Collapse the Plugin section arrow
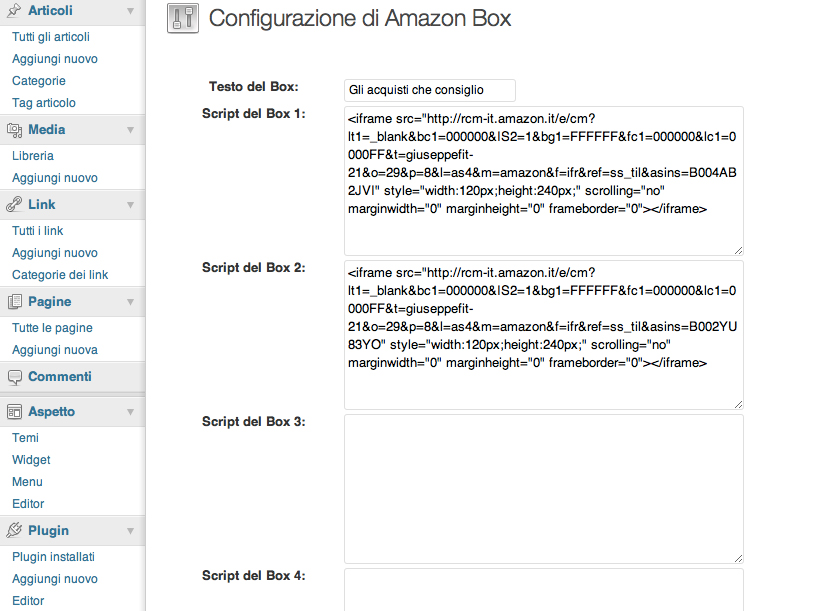The image size is (834, 611). [x=131, y=530]
